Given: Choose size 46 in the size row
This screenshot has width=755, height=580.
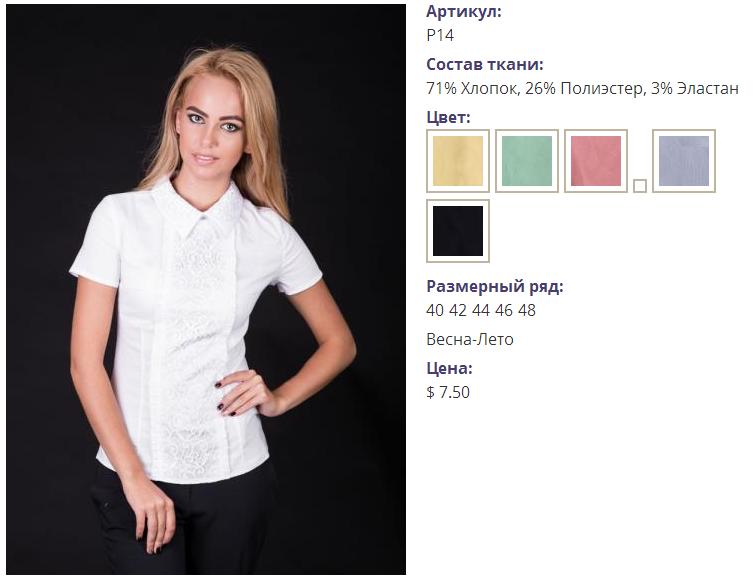Looking at the screenshot, I should pyautogui.click(x=504, y=310).
